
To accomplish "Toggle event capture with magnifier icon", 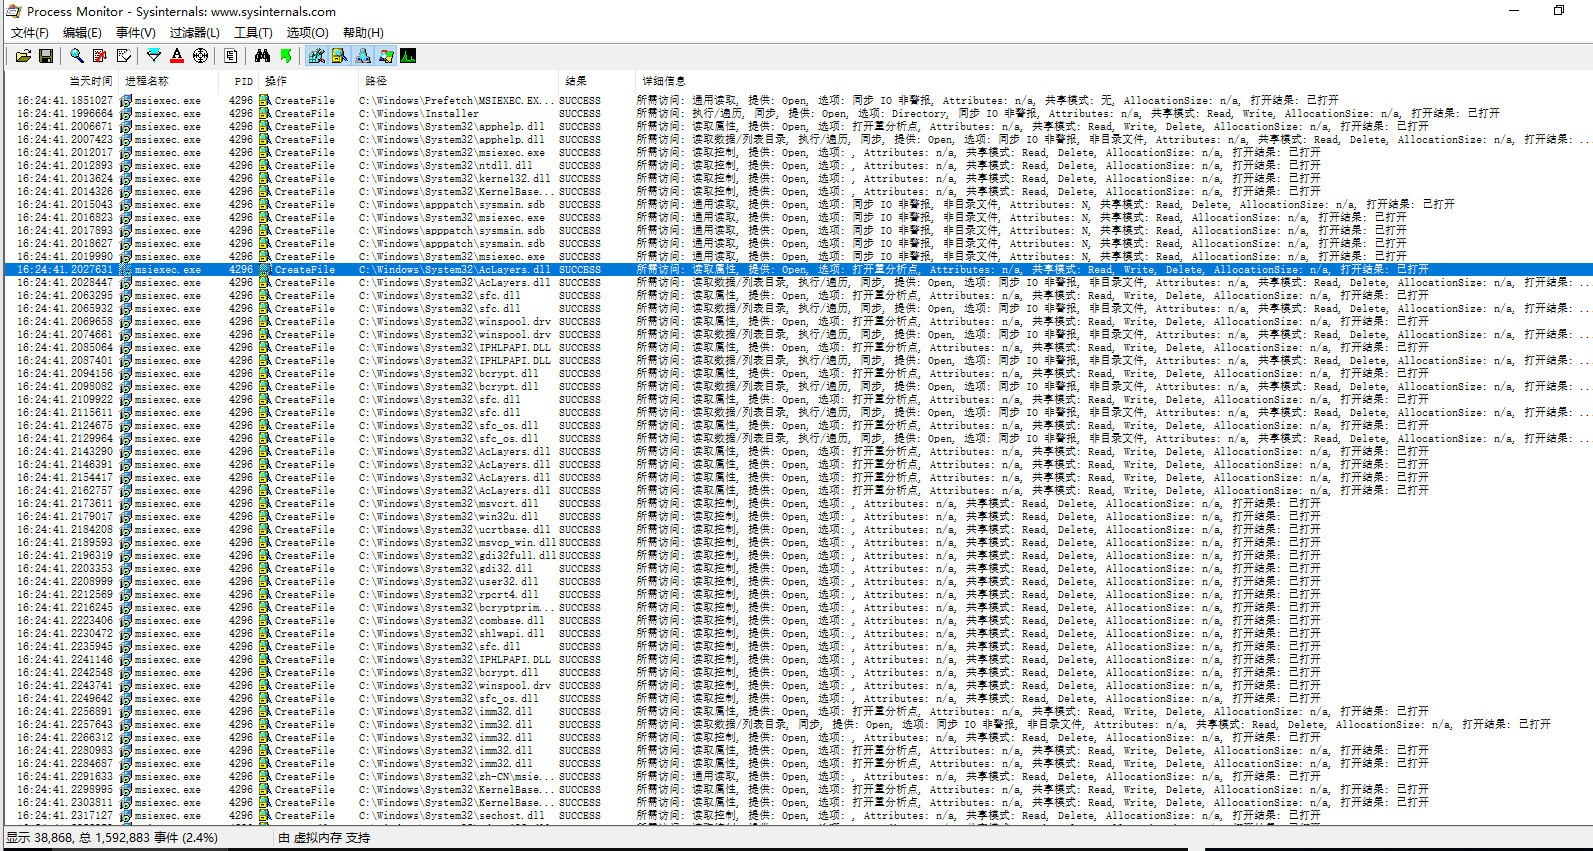I will pos(77,56).
